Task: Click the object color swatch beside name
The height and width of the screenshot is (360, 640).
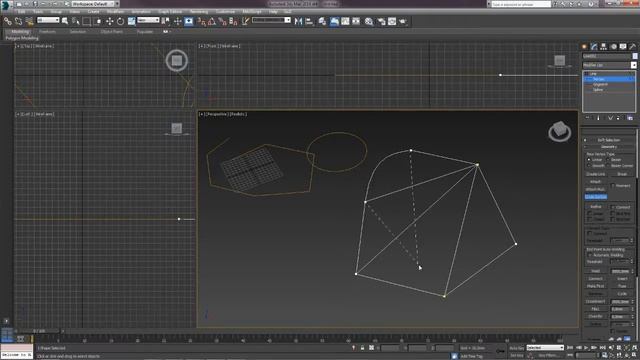Action: (635, 56)
